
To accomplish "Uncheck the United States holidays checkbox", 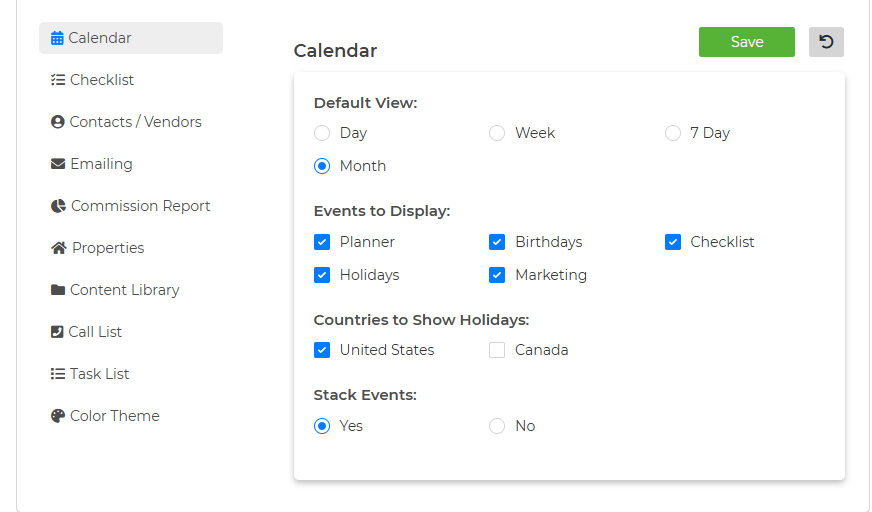I will [322, 350].
